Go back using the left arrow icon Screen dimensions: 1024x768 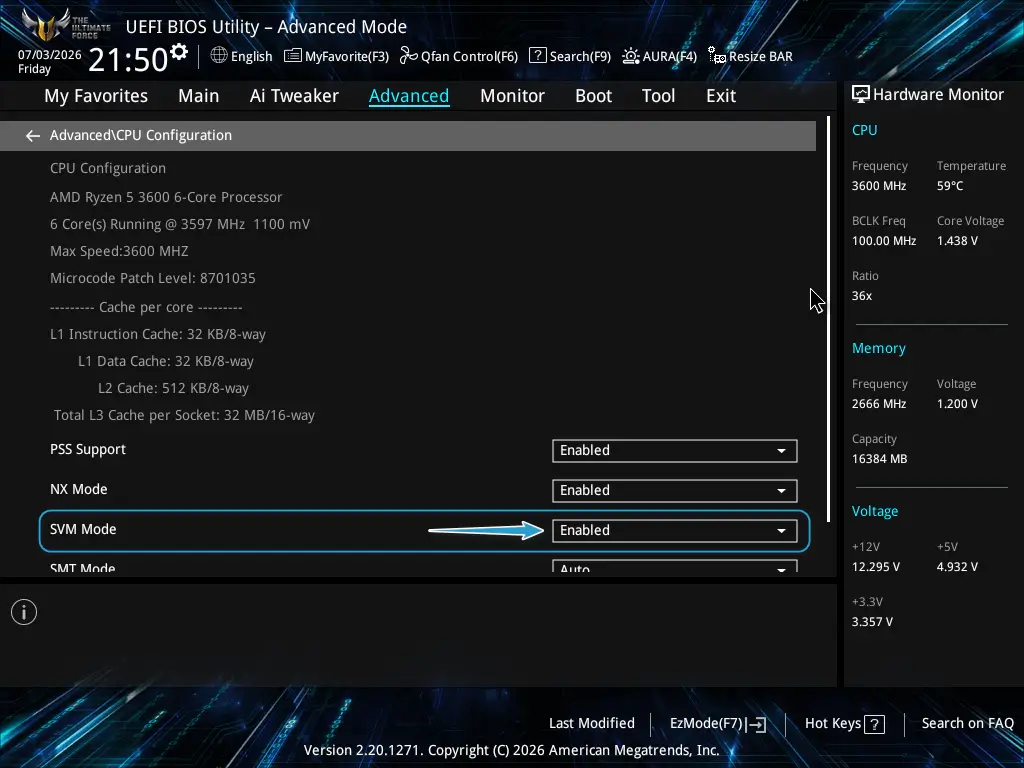33,136
